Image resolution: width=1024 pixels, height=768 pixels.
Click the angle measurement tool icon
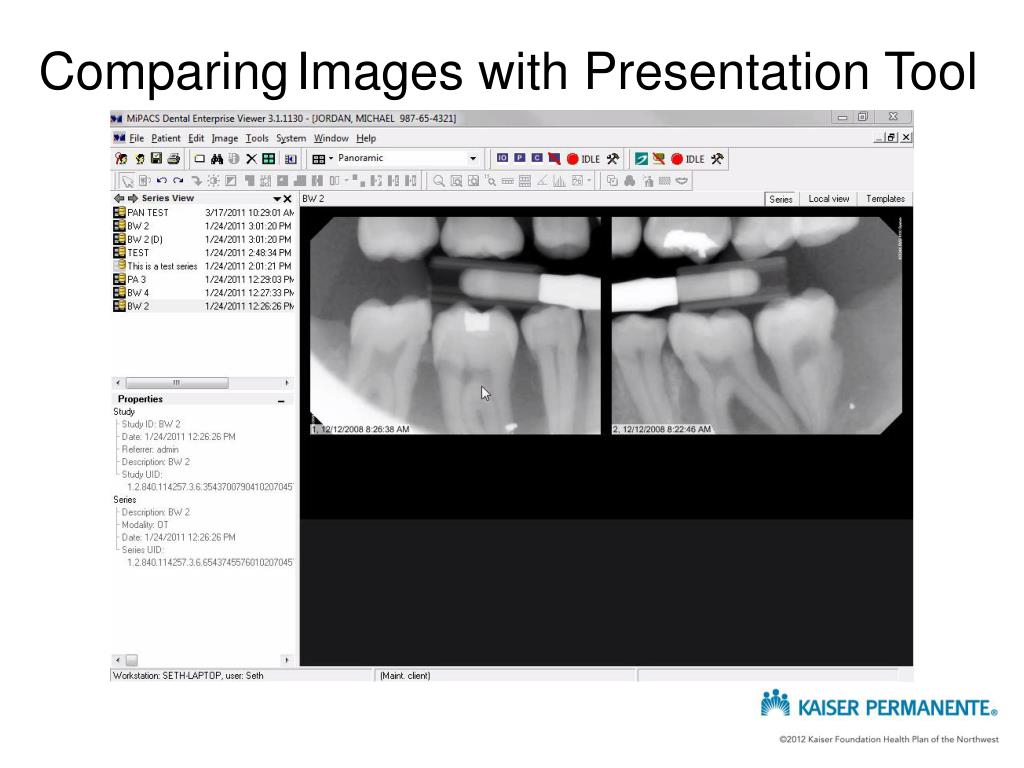click(x=542, y=181)
